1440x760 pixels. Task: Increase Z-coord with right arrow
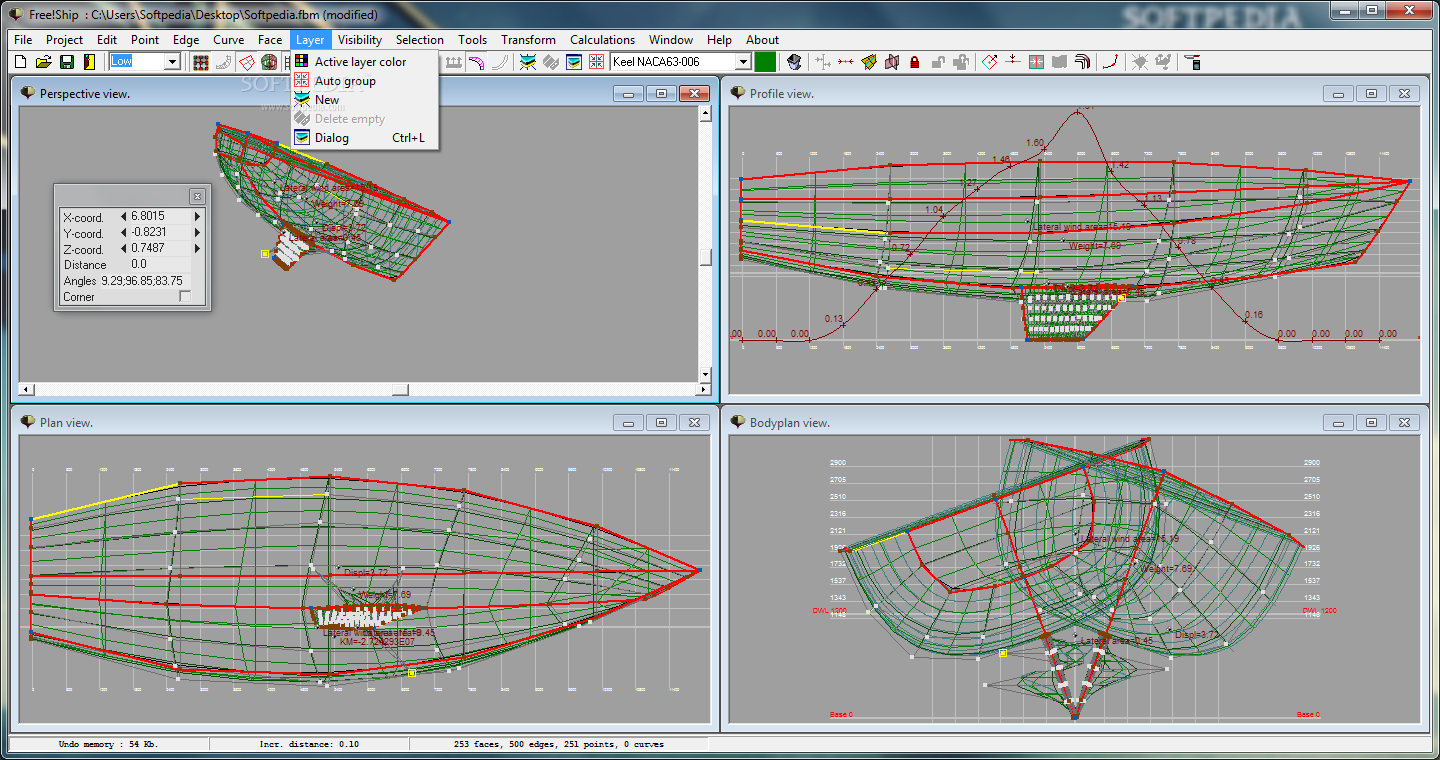197,248
